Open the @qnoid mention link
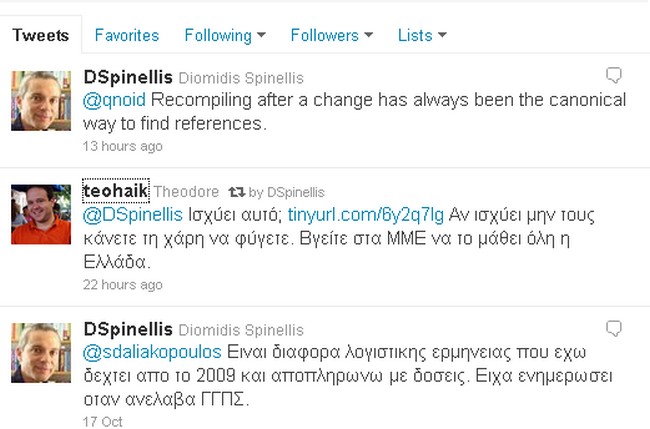The image size is (650, 429). 113,101
